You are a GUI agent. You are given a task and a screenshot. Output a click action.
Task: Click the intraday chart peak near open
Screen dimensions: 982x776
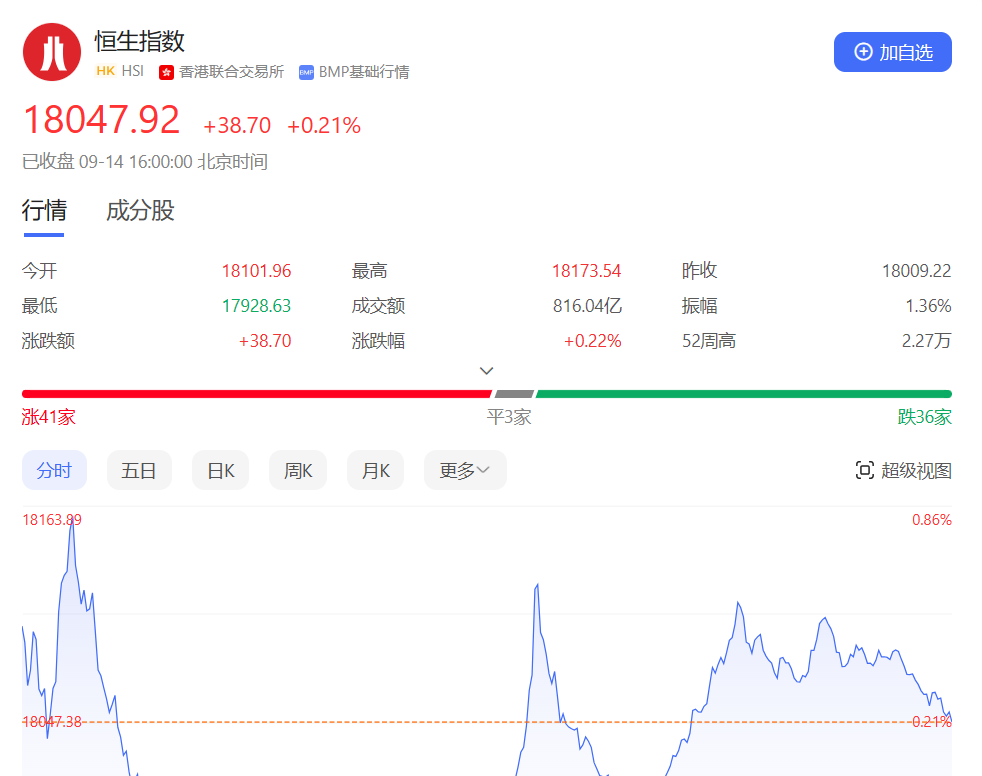click(x=72, y=522)
